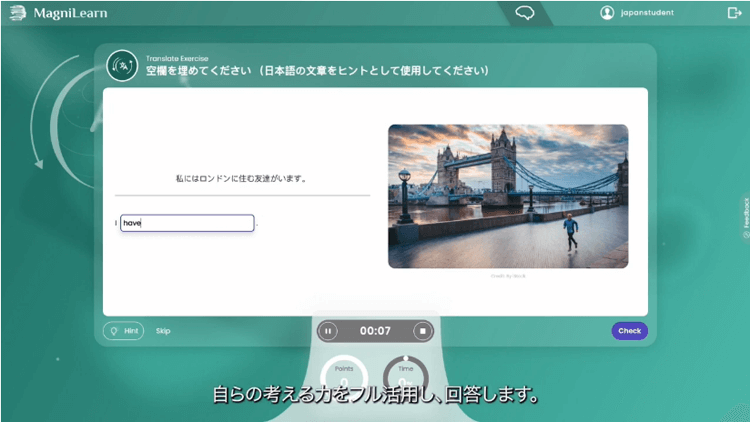Skip this exercise
This screenshot has height=422, width=750.
click(x=163, y=331)
